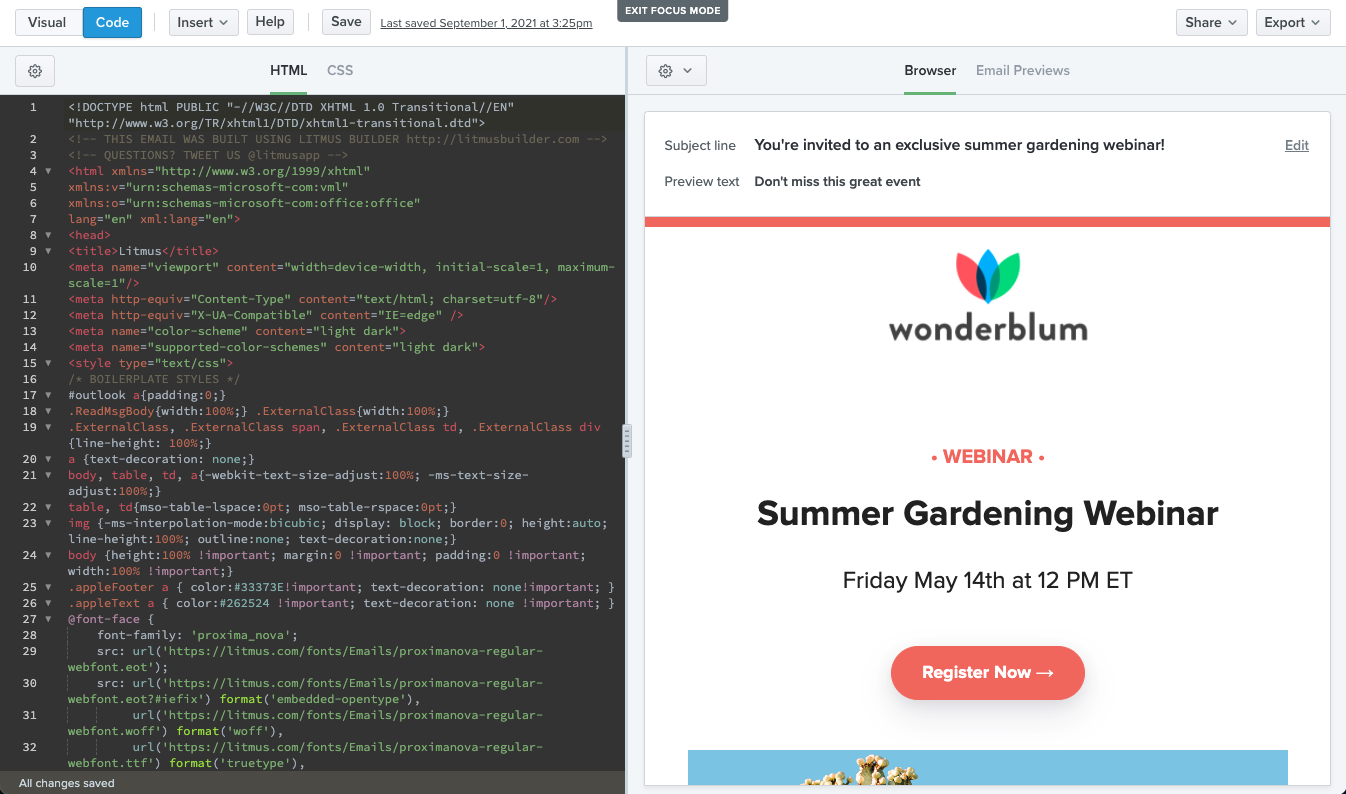Fold the table, td rule at line 22
The height and width of the screenshot is (794, 1346).
[49, 507]
